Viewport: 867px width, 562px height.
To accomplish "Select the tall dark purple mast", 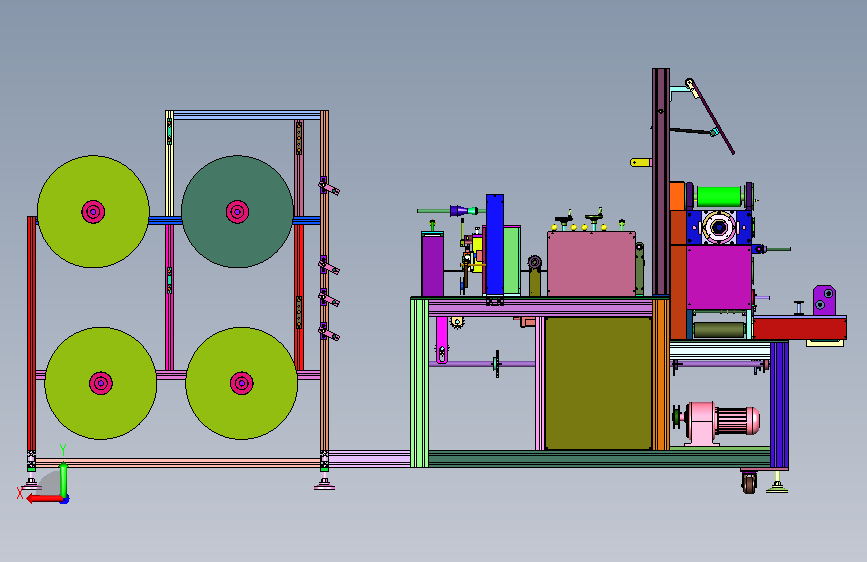I will tap(661, 183).
